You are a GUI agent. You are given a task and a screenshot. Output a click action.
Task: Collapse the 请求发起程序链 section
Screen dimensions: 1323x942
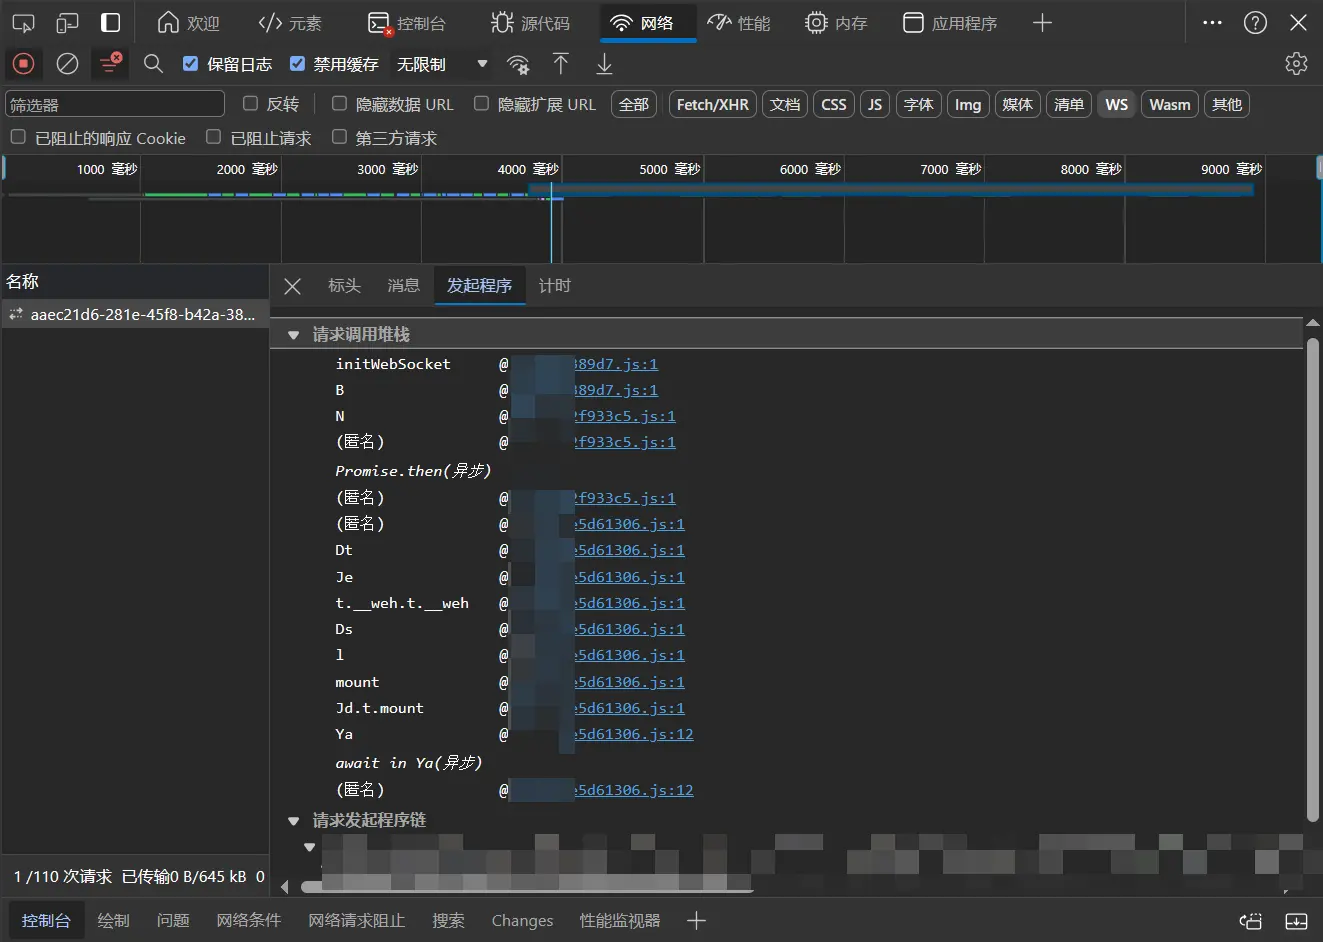click(294, 821)
